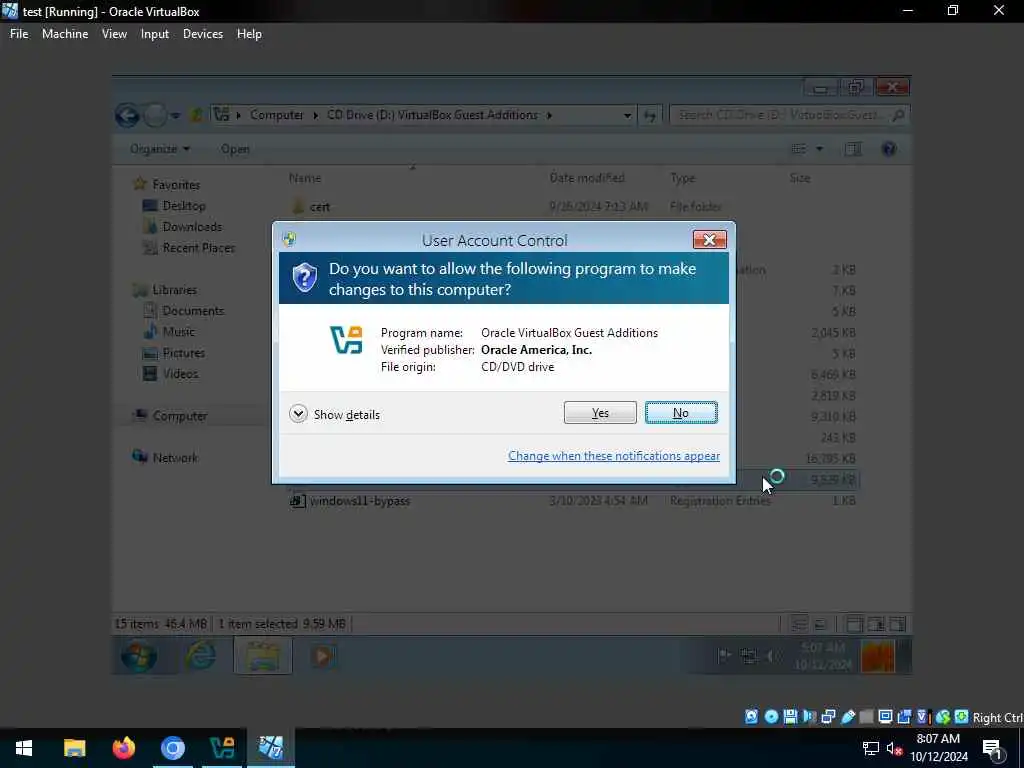Open the VirtualBox View menu
Image resolution: width=1024 pixels, height=768 pixels.
[x=114, y=34]
